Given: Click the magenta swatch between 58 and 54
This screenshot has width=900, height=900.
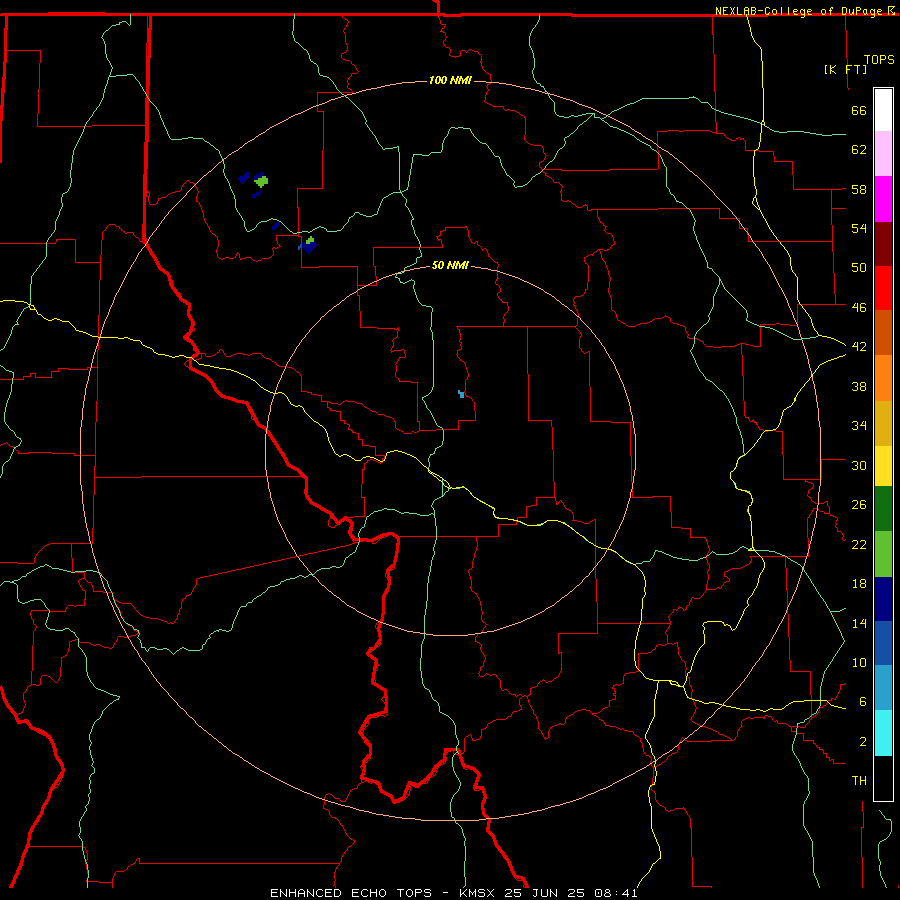Looking at the screenshot, I should tap(883, 199).
